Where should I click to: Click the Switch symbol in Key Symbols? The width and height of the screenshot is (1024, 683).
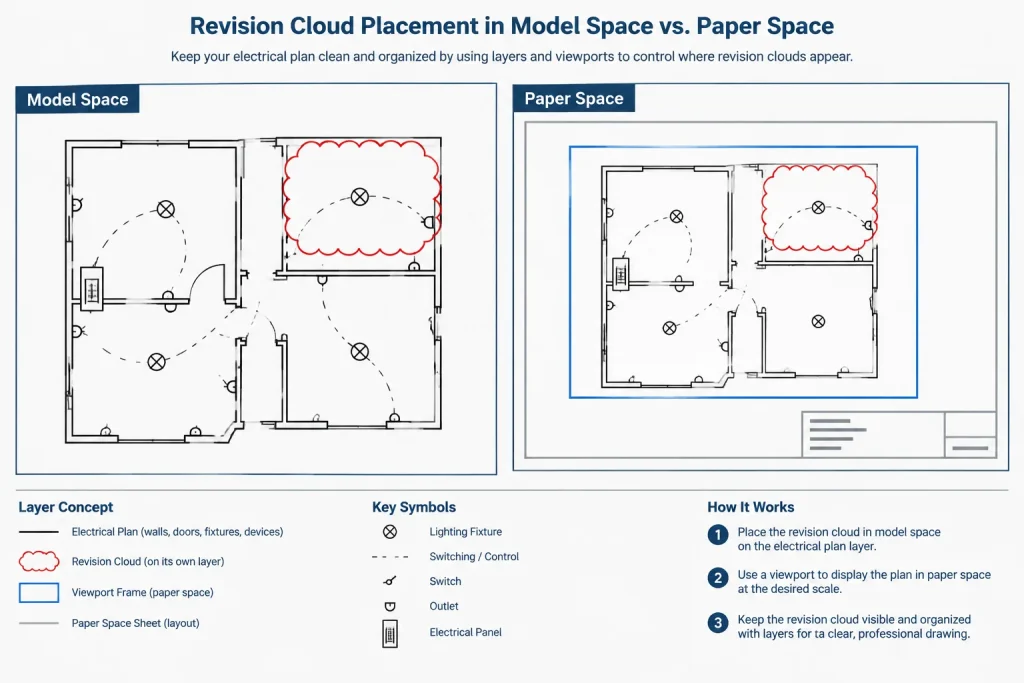[x=390, y=580]
